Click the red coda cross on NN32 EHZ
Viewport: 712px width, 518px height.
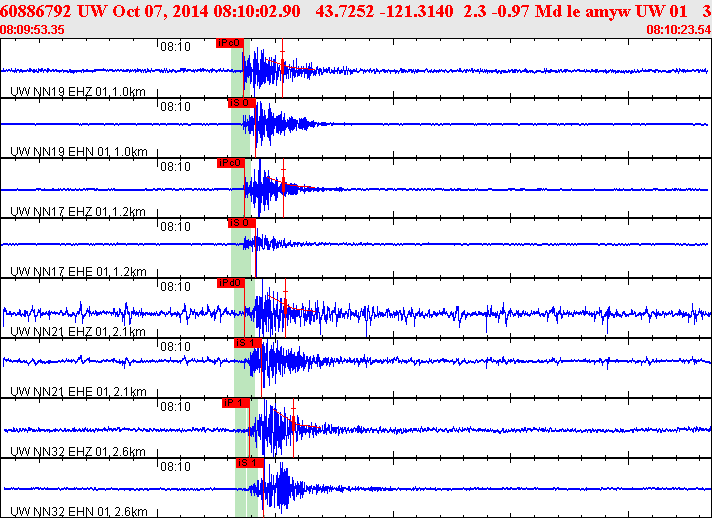[x=293, y=409]
